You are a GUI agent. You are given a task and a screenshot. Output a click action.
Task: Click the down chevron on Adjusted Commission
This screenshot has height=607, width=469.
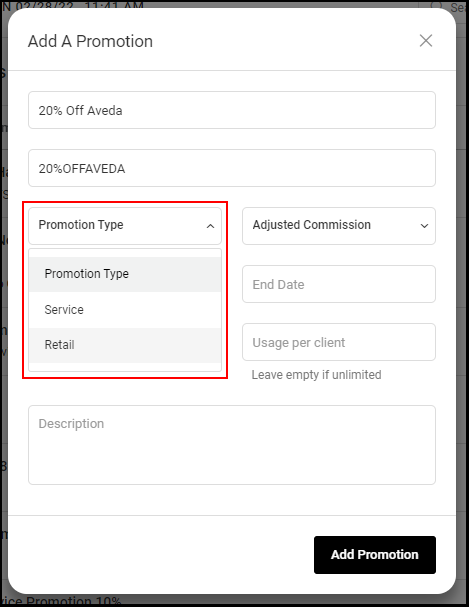(424, 226)
